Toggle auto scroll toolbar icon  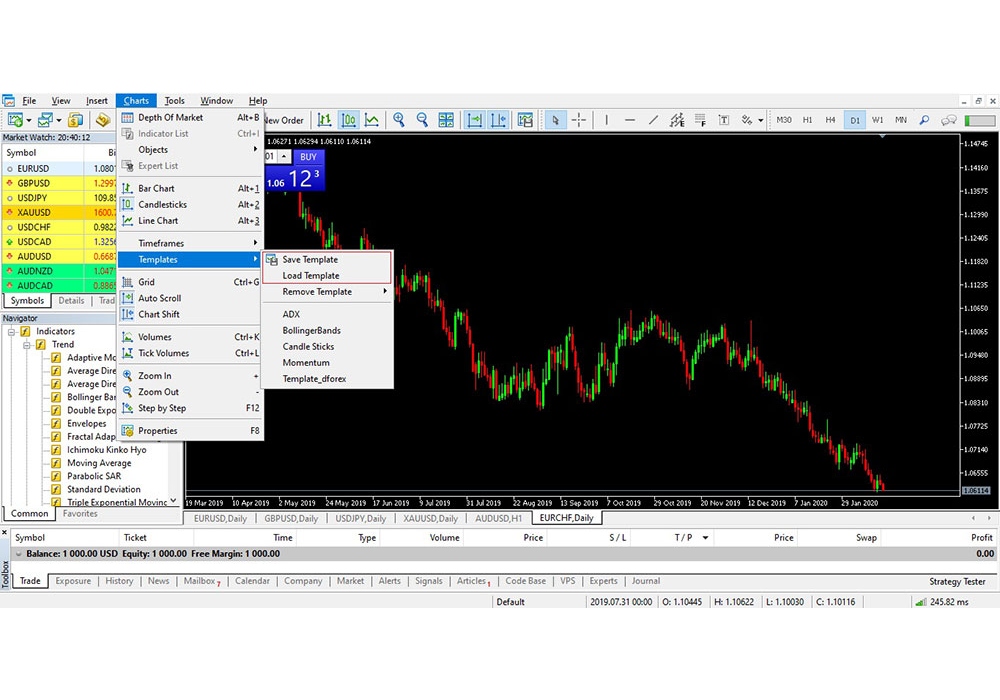tap(475, 120)
